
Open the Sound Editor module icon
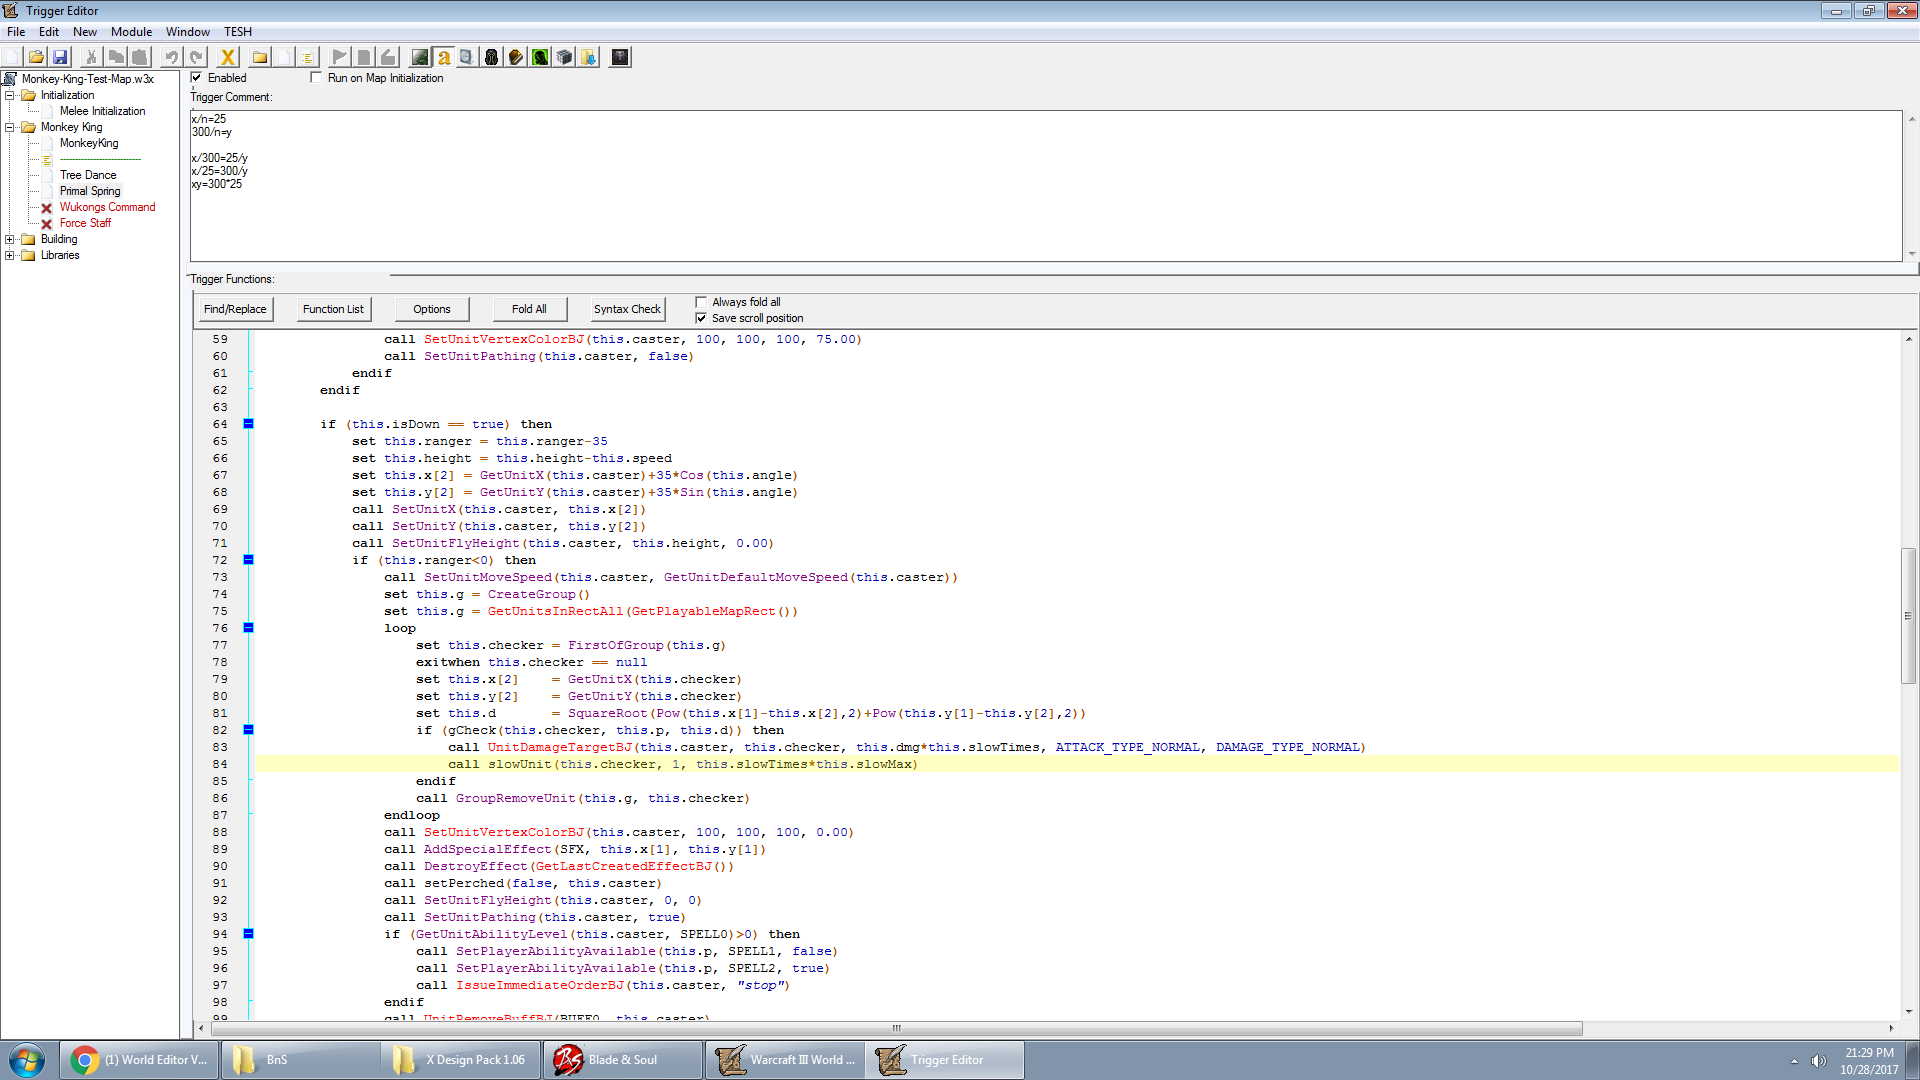click(466, 57)
